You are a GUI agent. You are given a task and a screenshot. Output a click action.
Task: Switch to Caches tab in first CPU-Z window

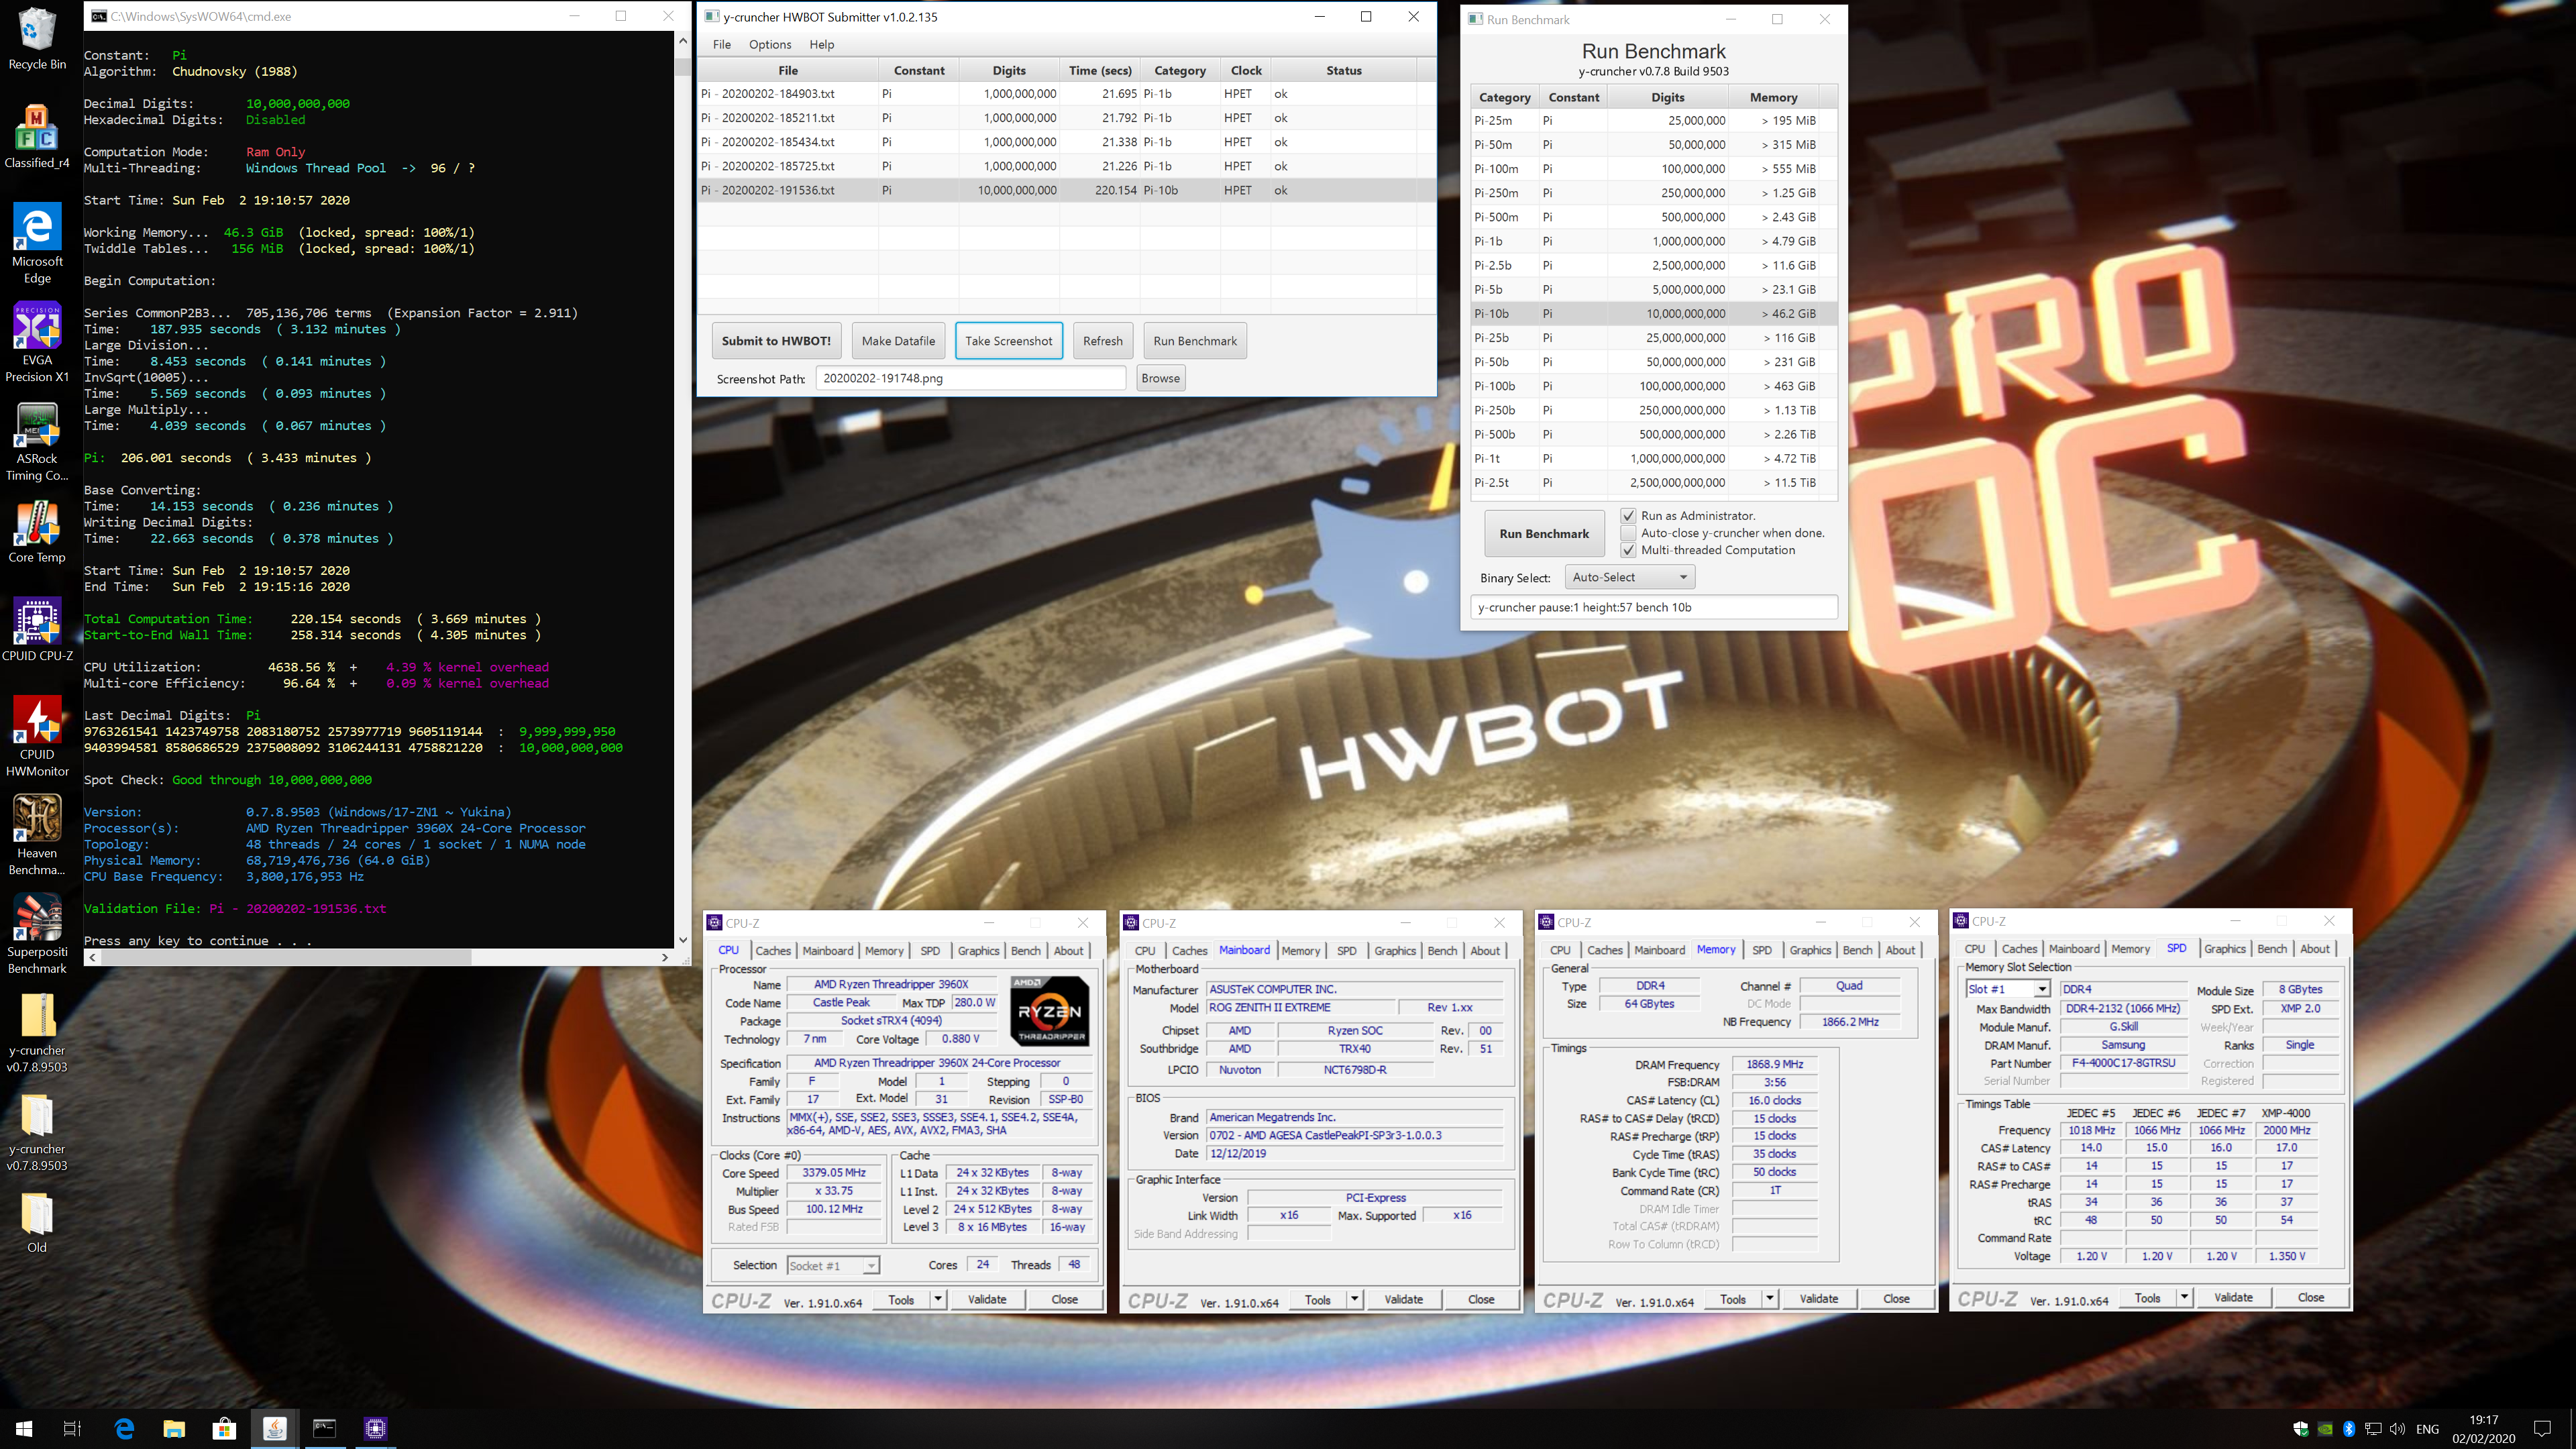[773, 950]
